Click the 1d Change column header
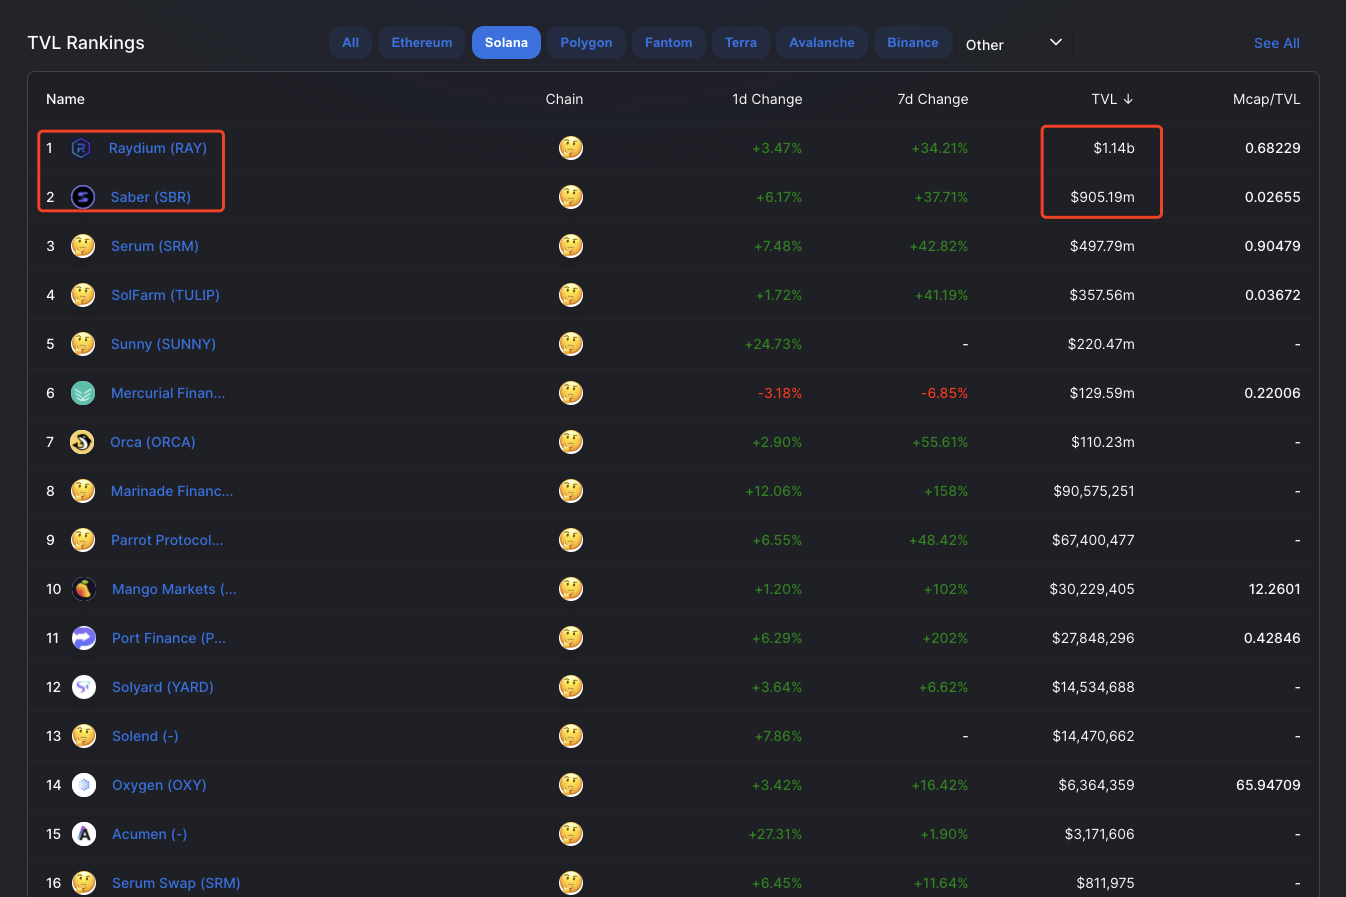Viewport: 1346px width, 897px height. pyautogui.click(x=767, y=99)
